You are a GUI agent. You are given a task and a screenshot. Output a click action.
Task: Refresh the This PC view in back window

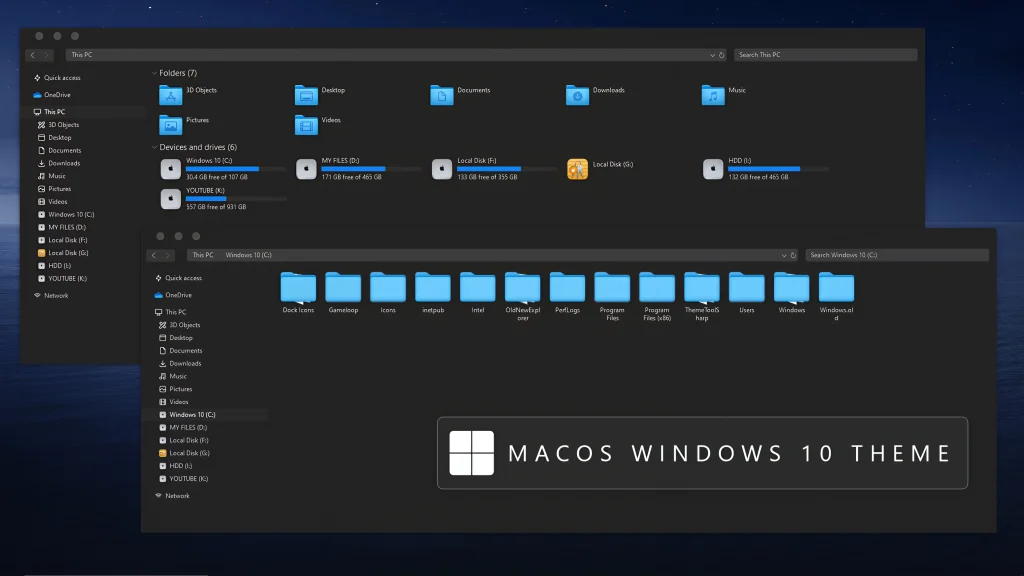(x=722, y=56)
